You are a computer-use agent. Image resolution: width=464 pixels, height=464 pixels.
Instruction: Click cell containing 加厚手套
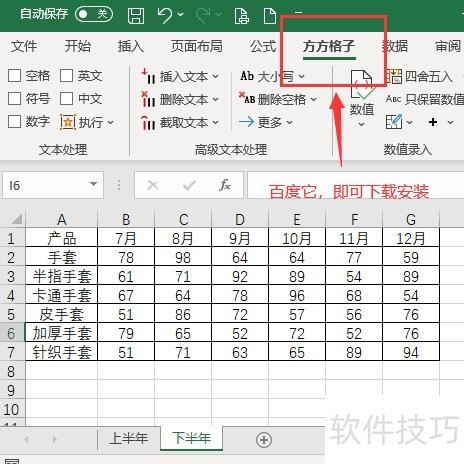pos(62,333)
